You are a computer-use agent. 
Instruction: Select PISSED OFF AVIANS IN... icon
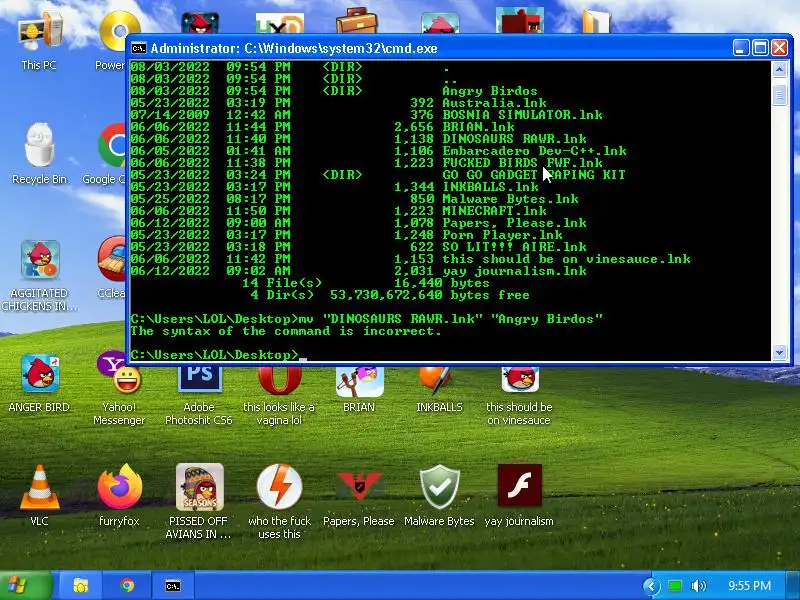[199, 500]
